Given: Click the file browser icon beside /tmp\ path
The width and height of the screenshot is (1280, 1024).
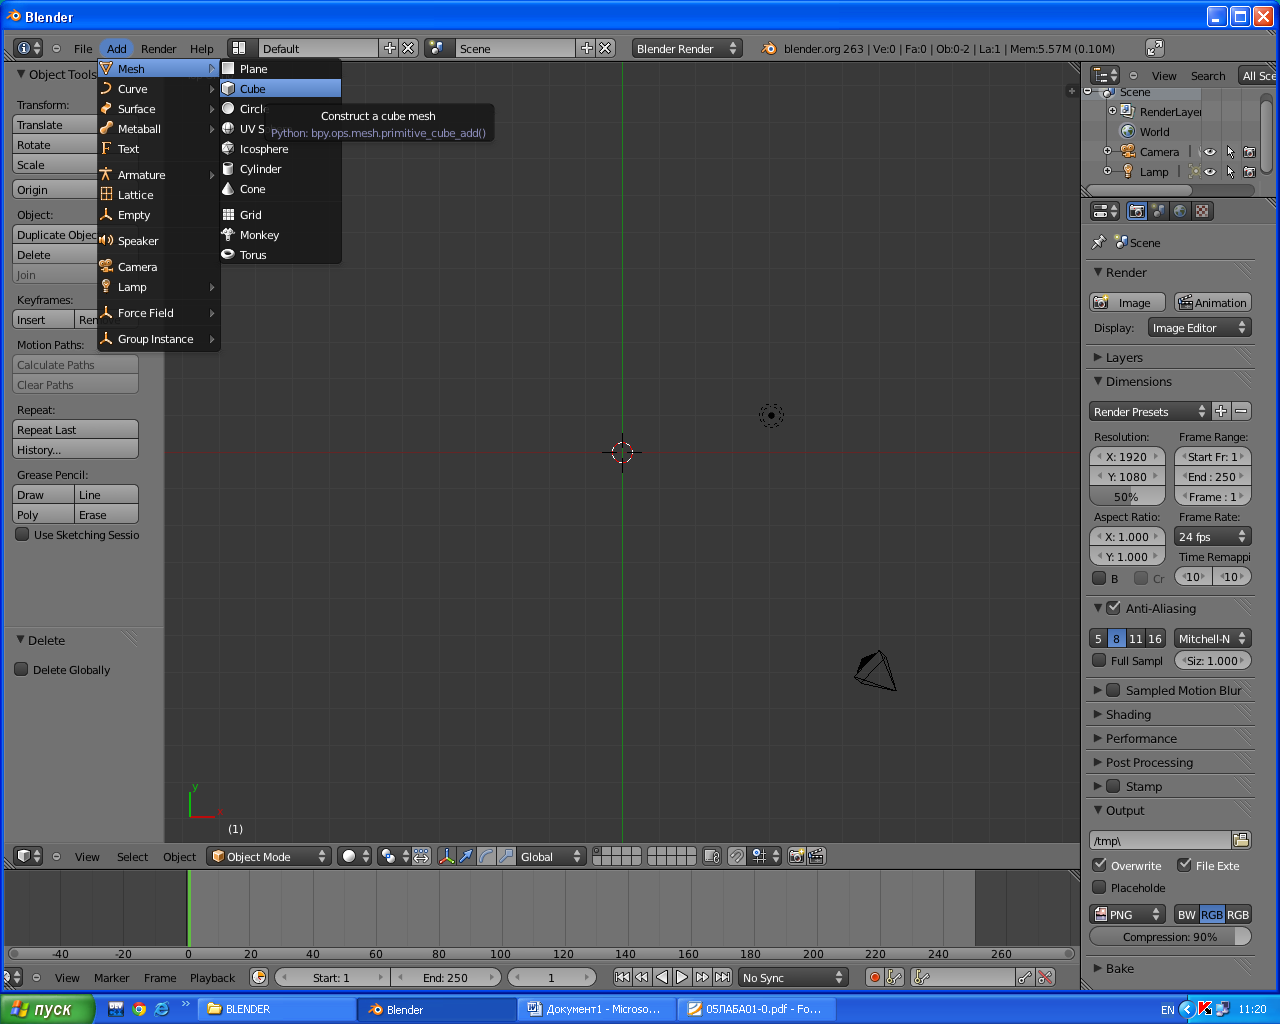Looking at the screenshot, I should [1241, 840].
